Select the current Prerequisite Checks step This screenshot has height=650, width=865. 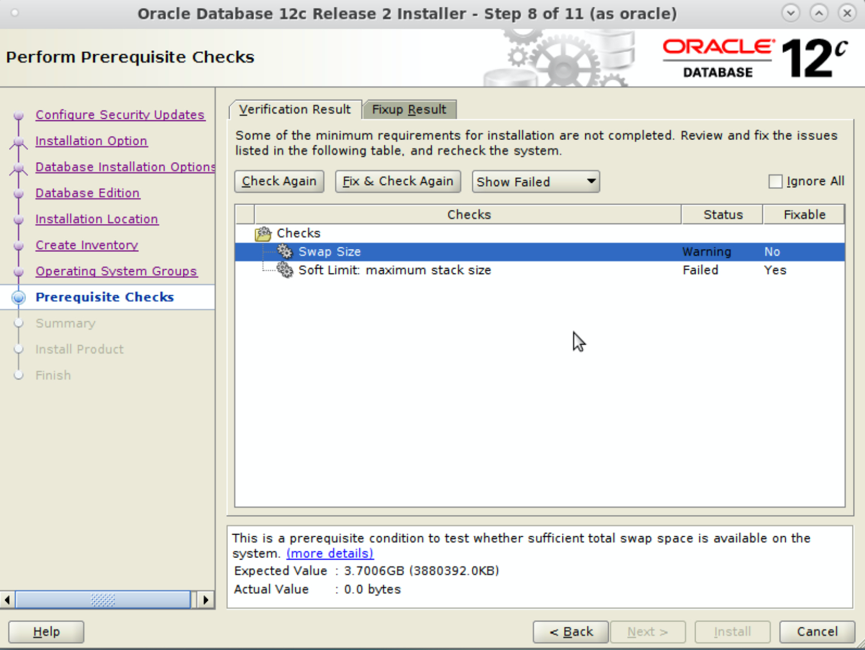[104, 297]
